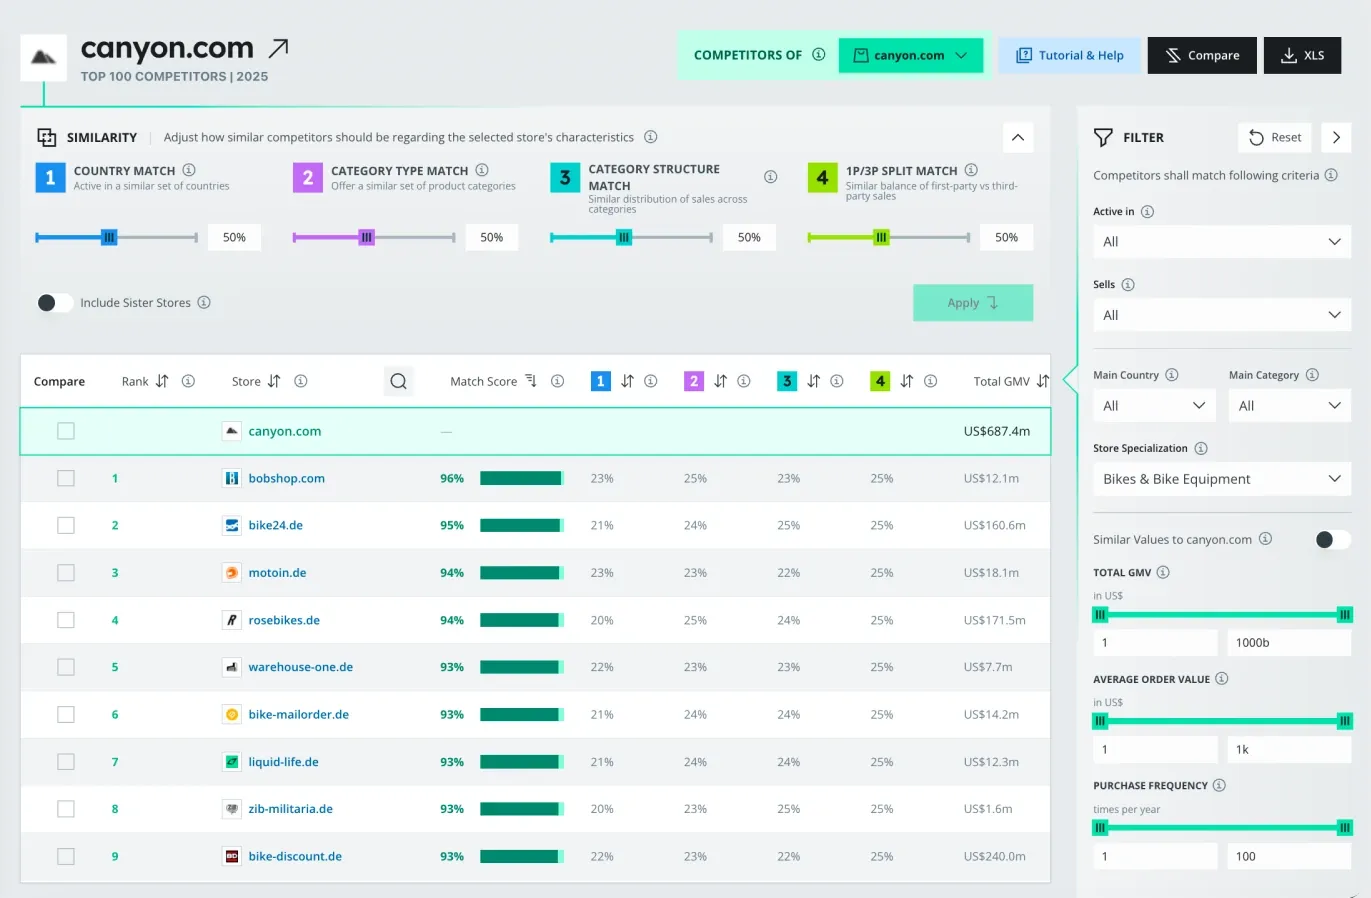Open the zib-militaria.de store link

pos(290,809)
